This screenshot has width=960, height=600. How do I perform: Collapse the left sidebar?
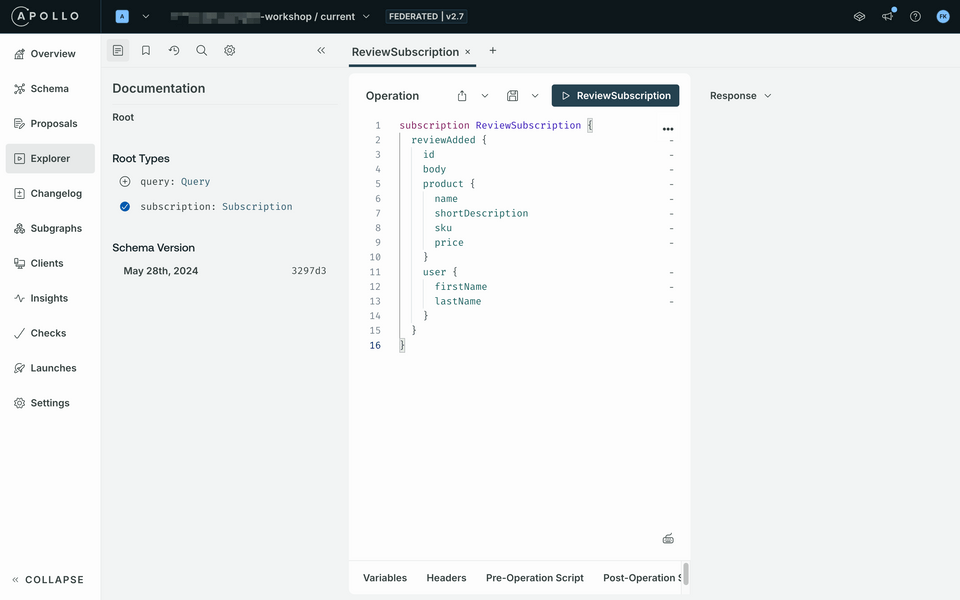48,579
